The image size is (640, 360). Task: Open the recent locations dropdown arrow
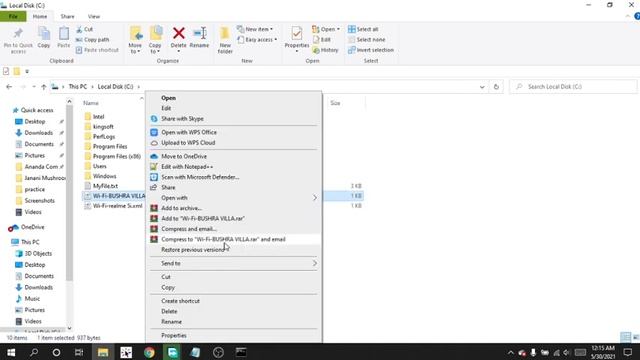point(33,87)
